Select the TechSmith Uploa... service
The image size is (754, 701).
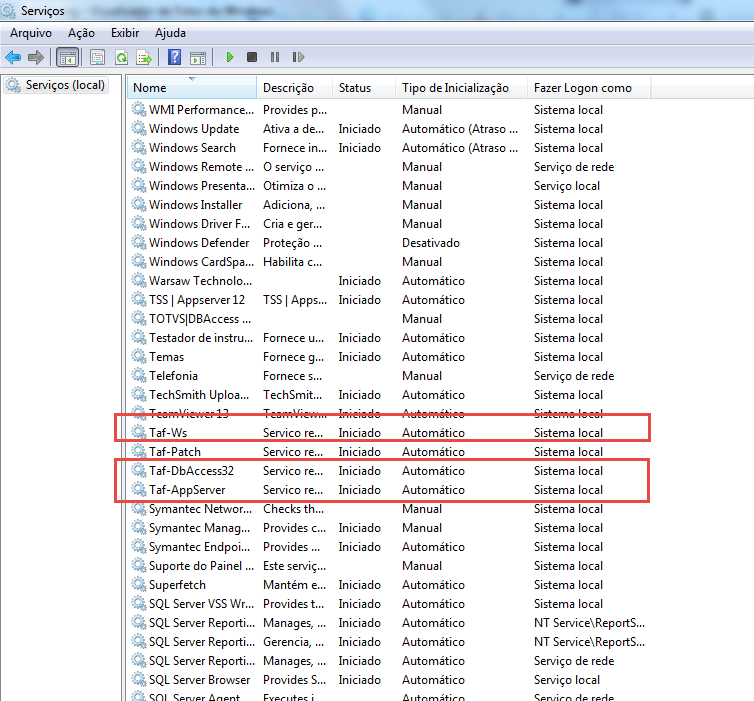click(389, 395)
